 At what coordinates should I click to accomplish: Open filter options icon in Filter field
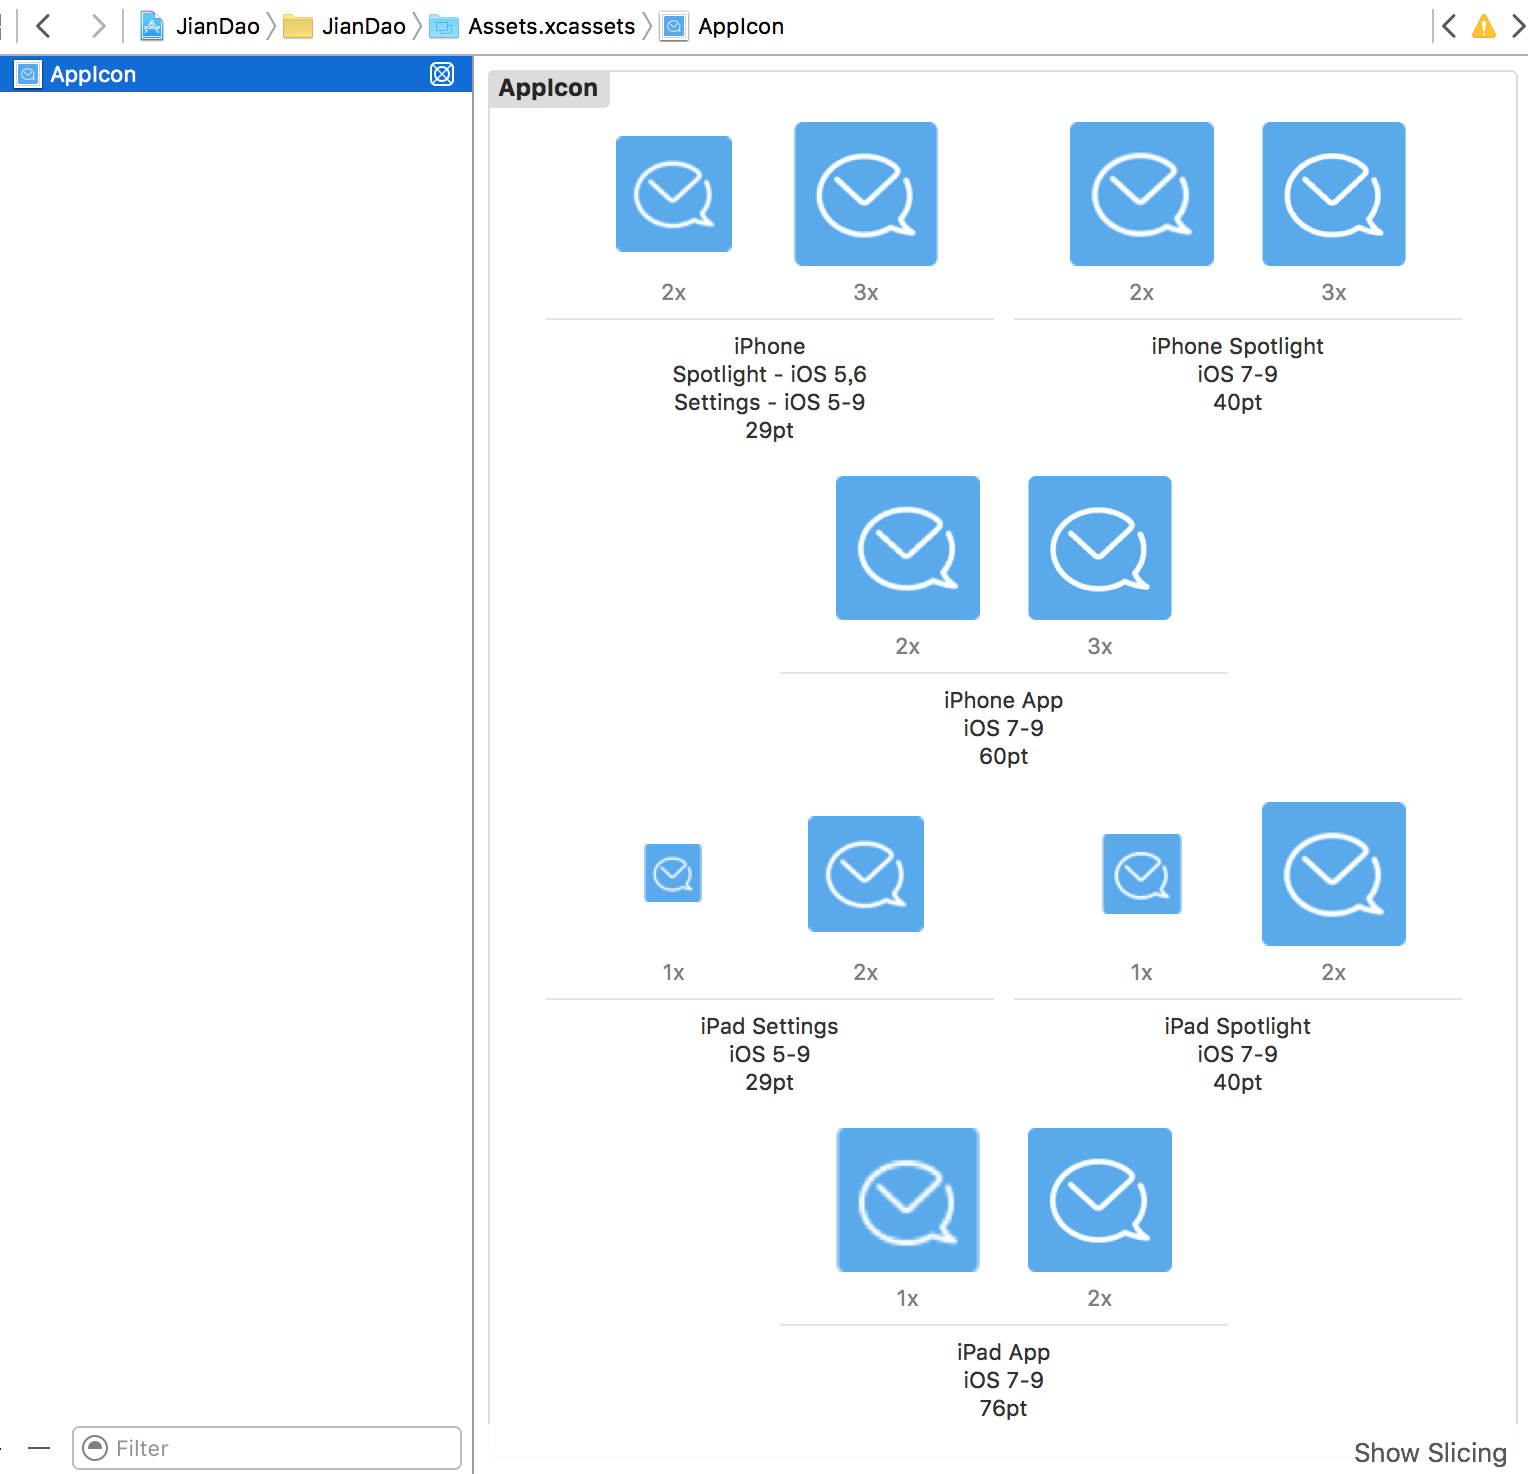[95, 1448]
